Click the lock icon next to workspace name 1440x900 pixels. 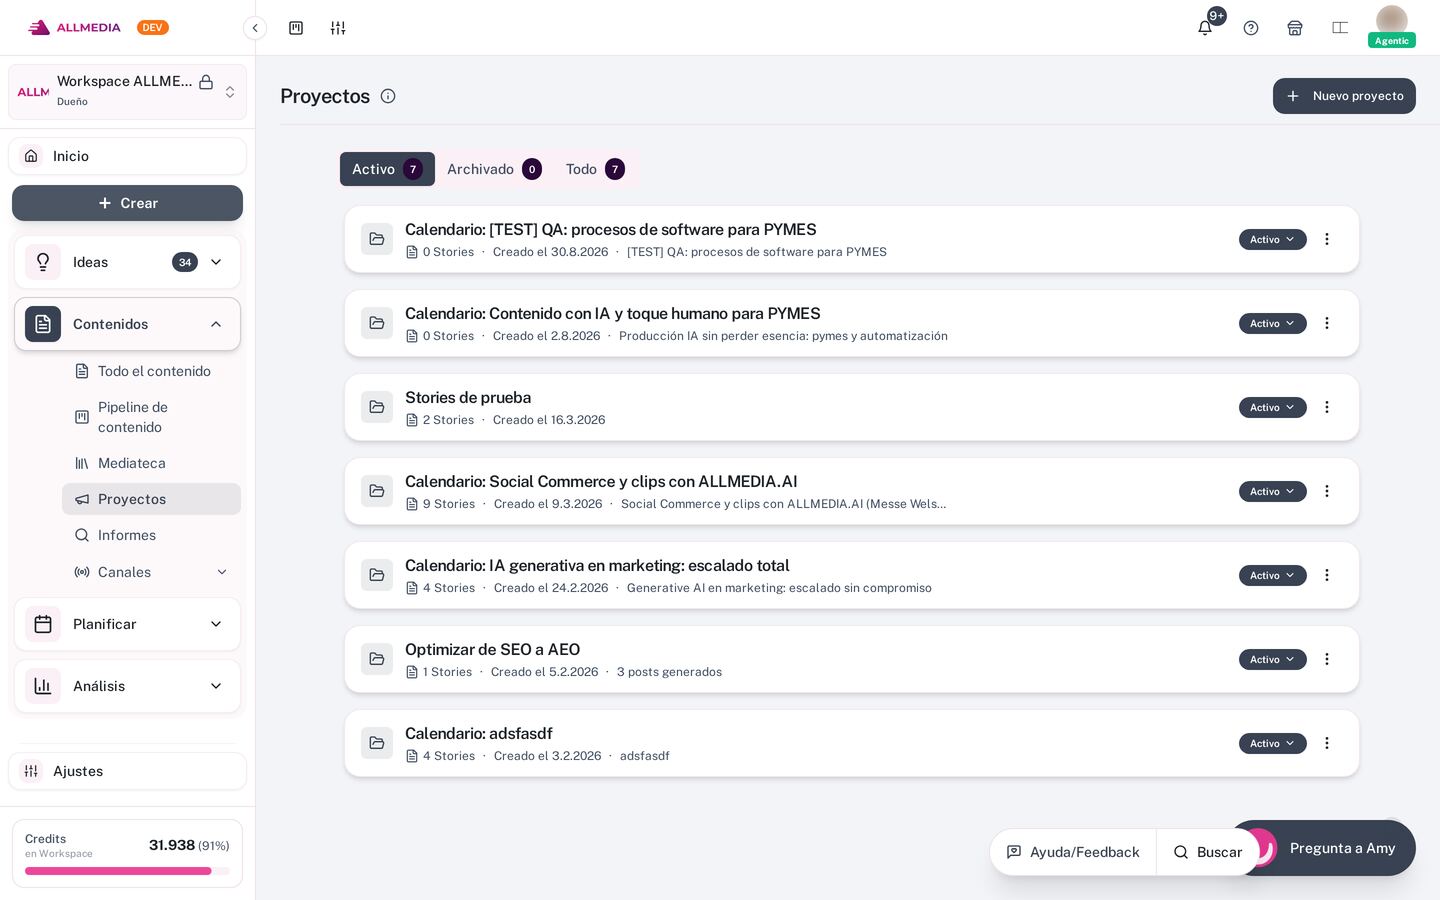[x=206, y=82]
